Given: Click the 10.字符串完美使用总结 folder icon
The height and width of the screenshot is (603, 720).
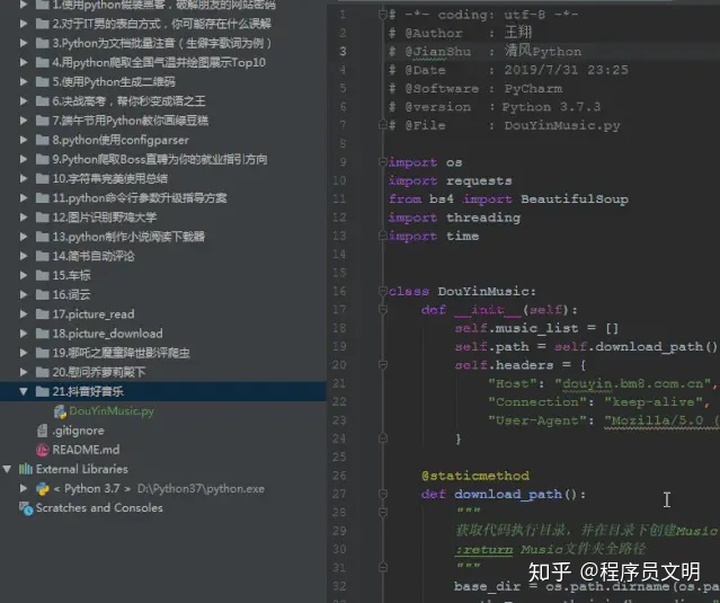Looking at the screenshot, I should [42, 178].
